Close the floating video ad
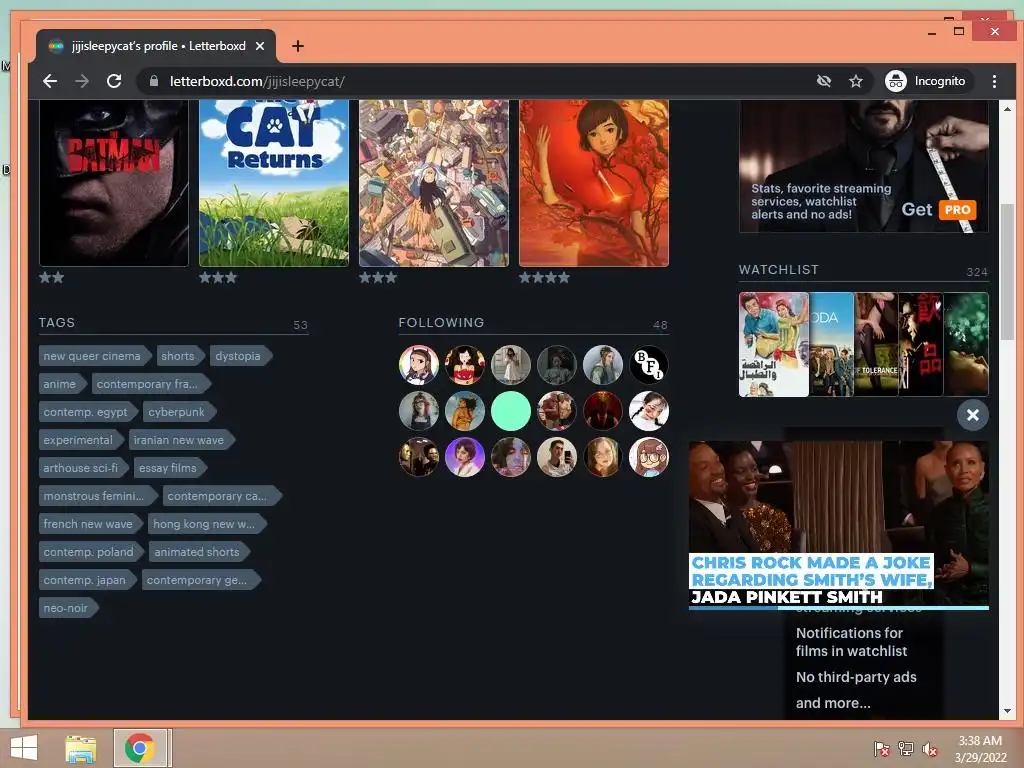The height and width of the screenshot is (768, 1024). pos(972,415)
